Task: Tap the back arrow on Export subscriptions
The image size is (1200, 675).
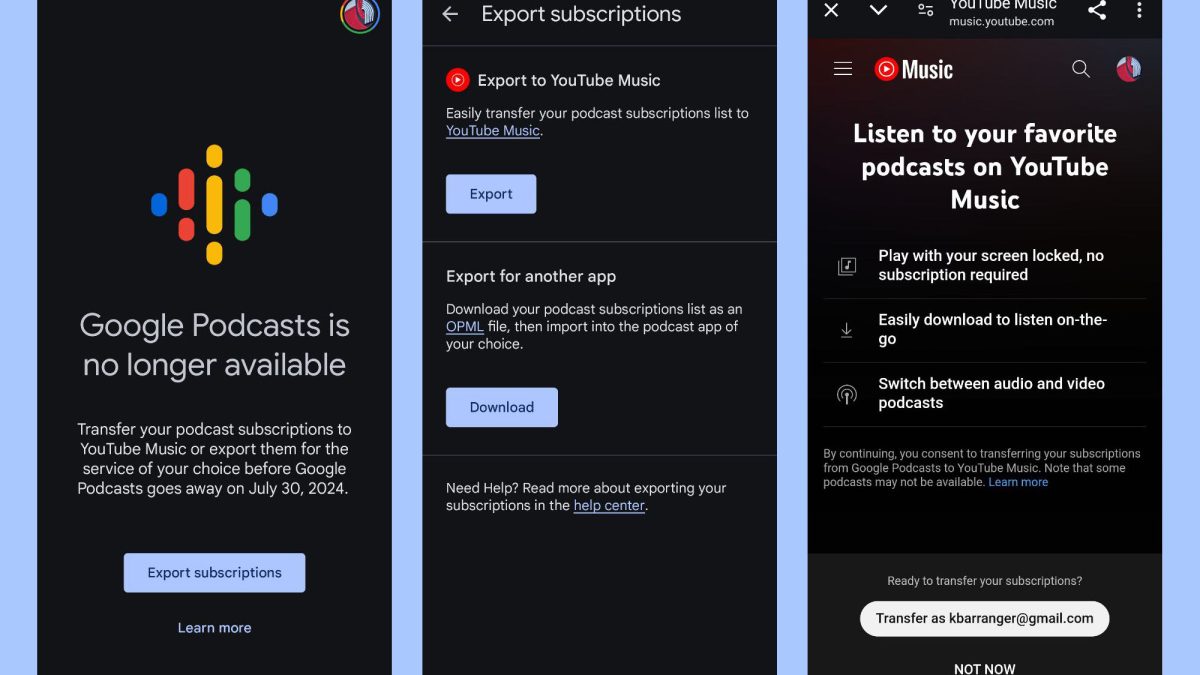Action: pyautogui.click(x=450, y=14)
